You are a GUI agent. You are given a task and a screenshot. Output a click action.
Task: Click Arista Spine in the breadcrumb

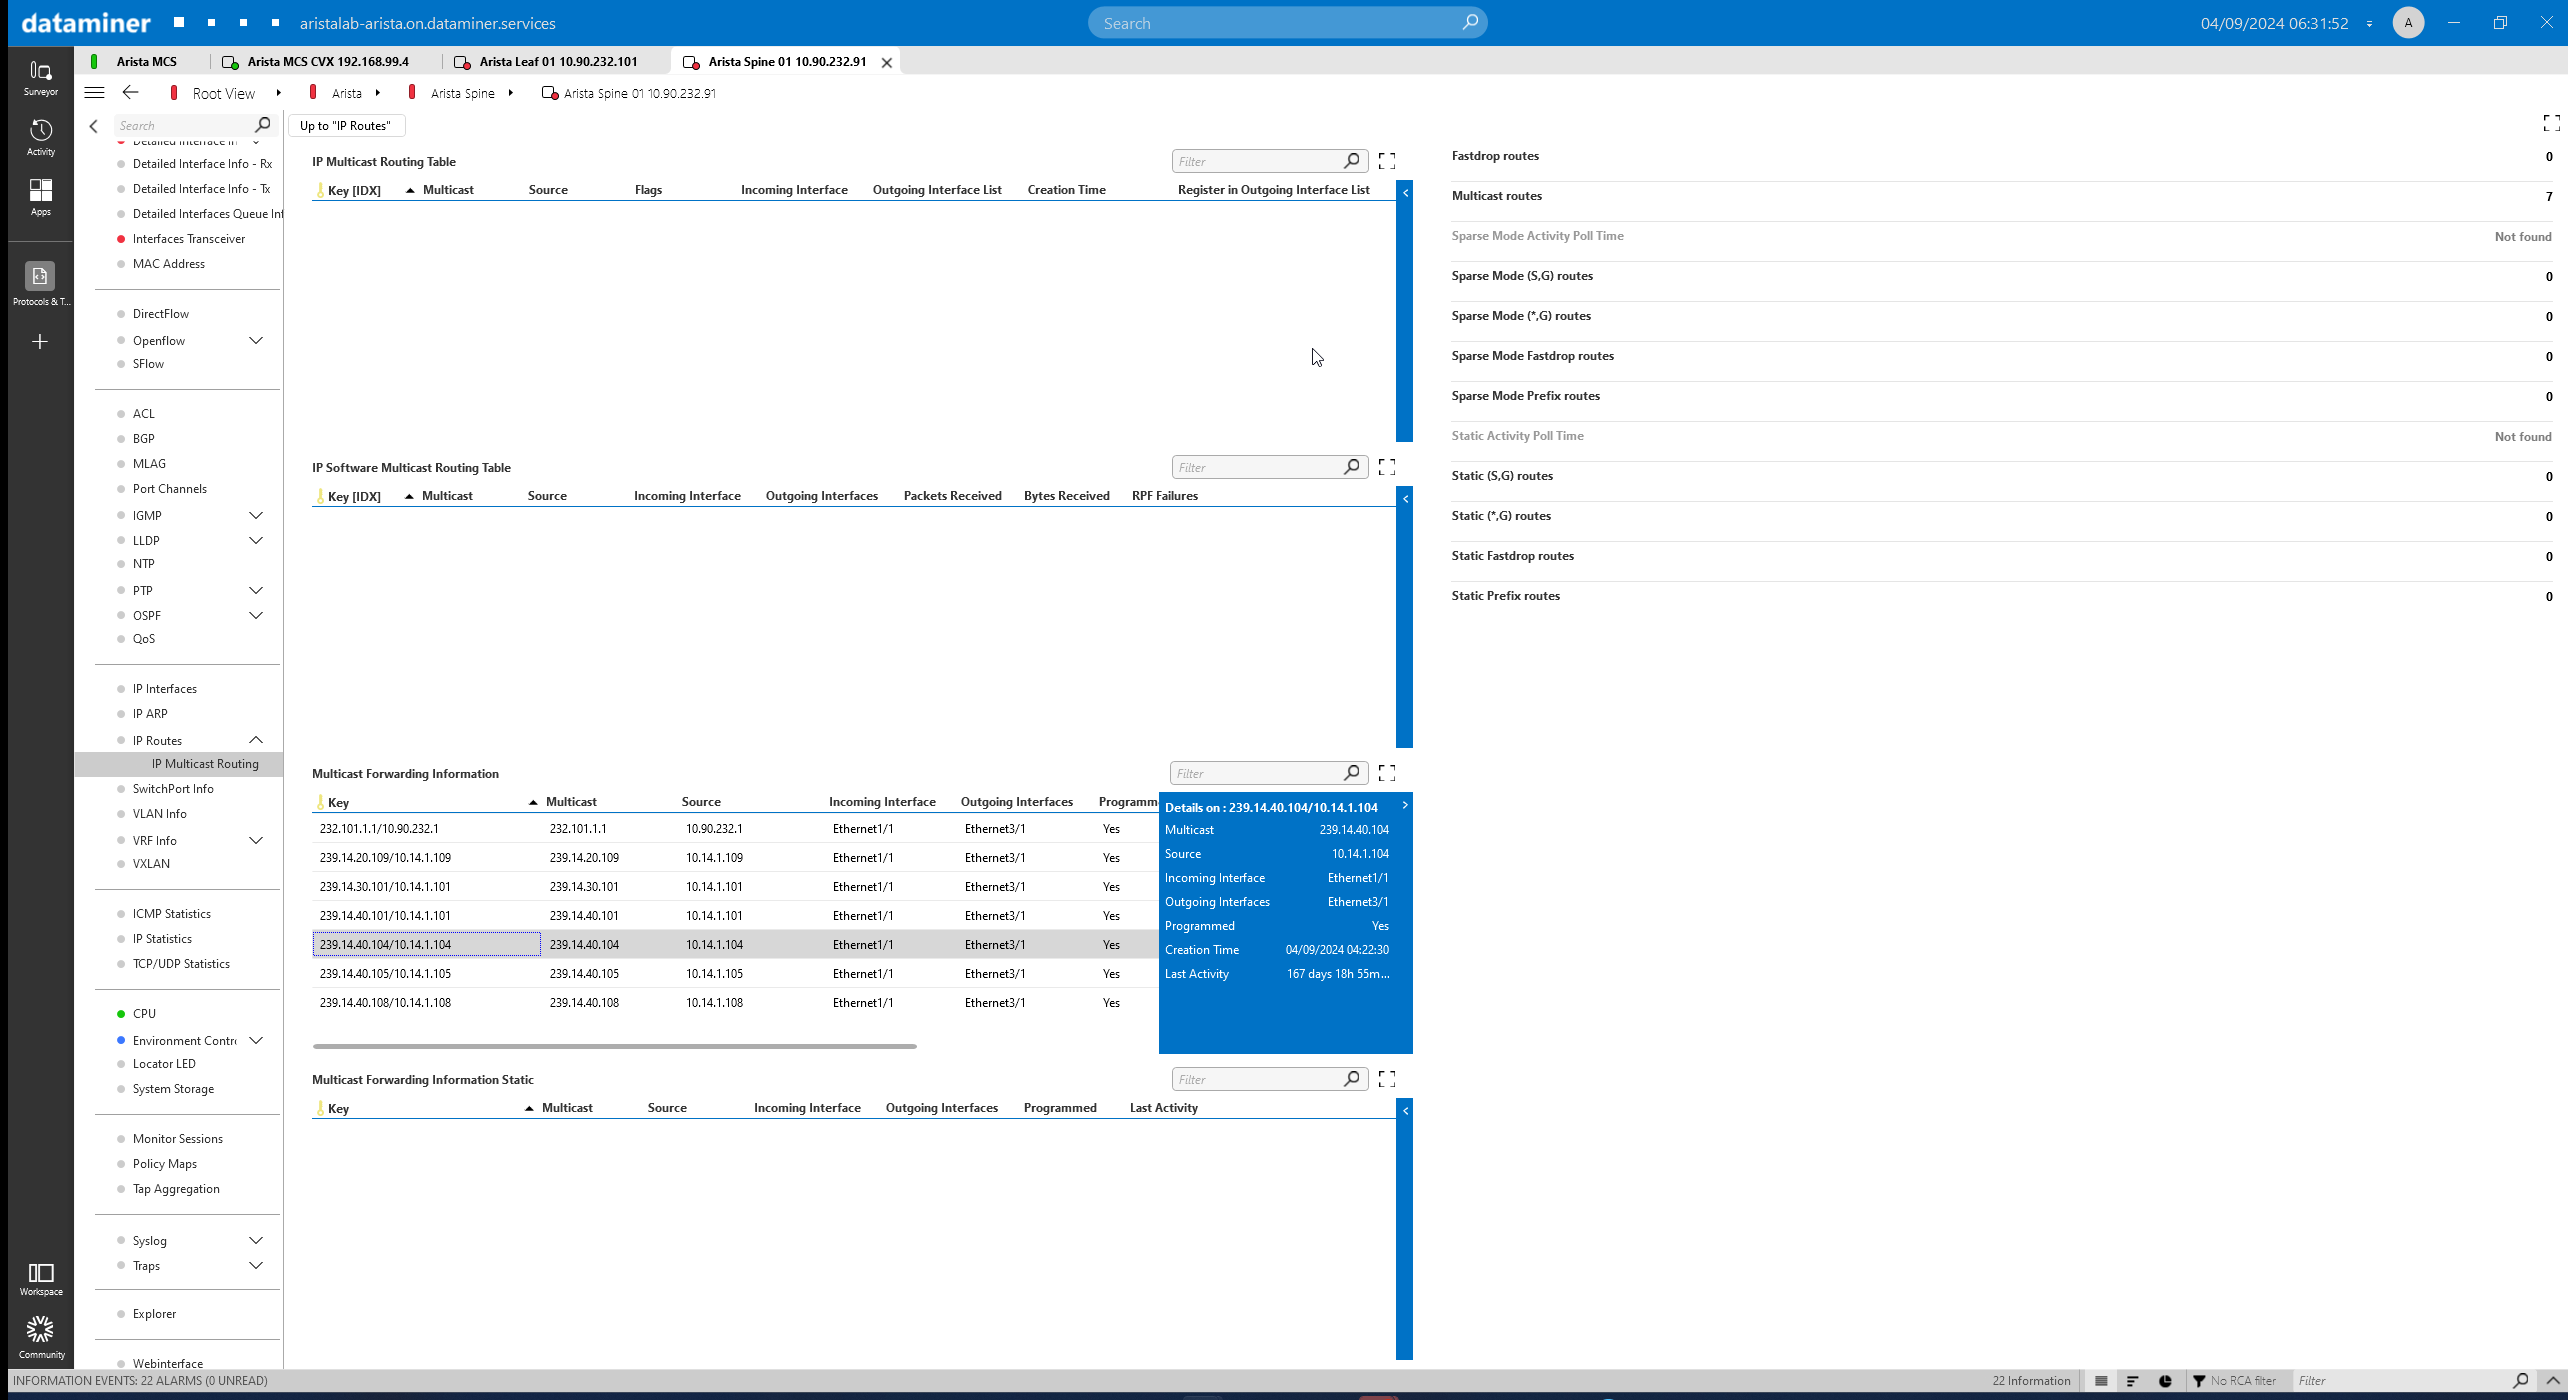coord(462,94)
